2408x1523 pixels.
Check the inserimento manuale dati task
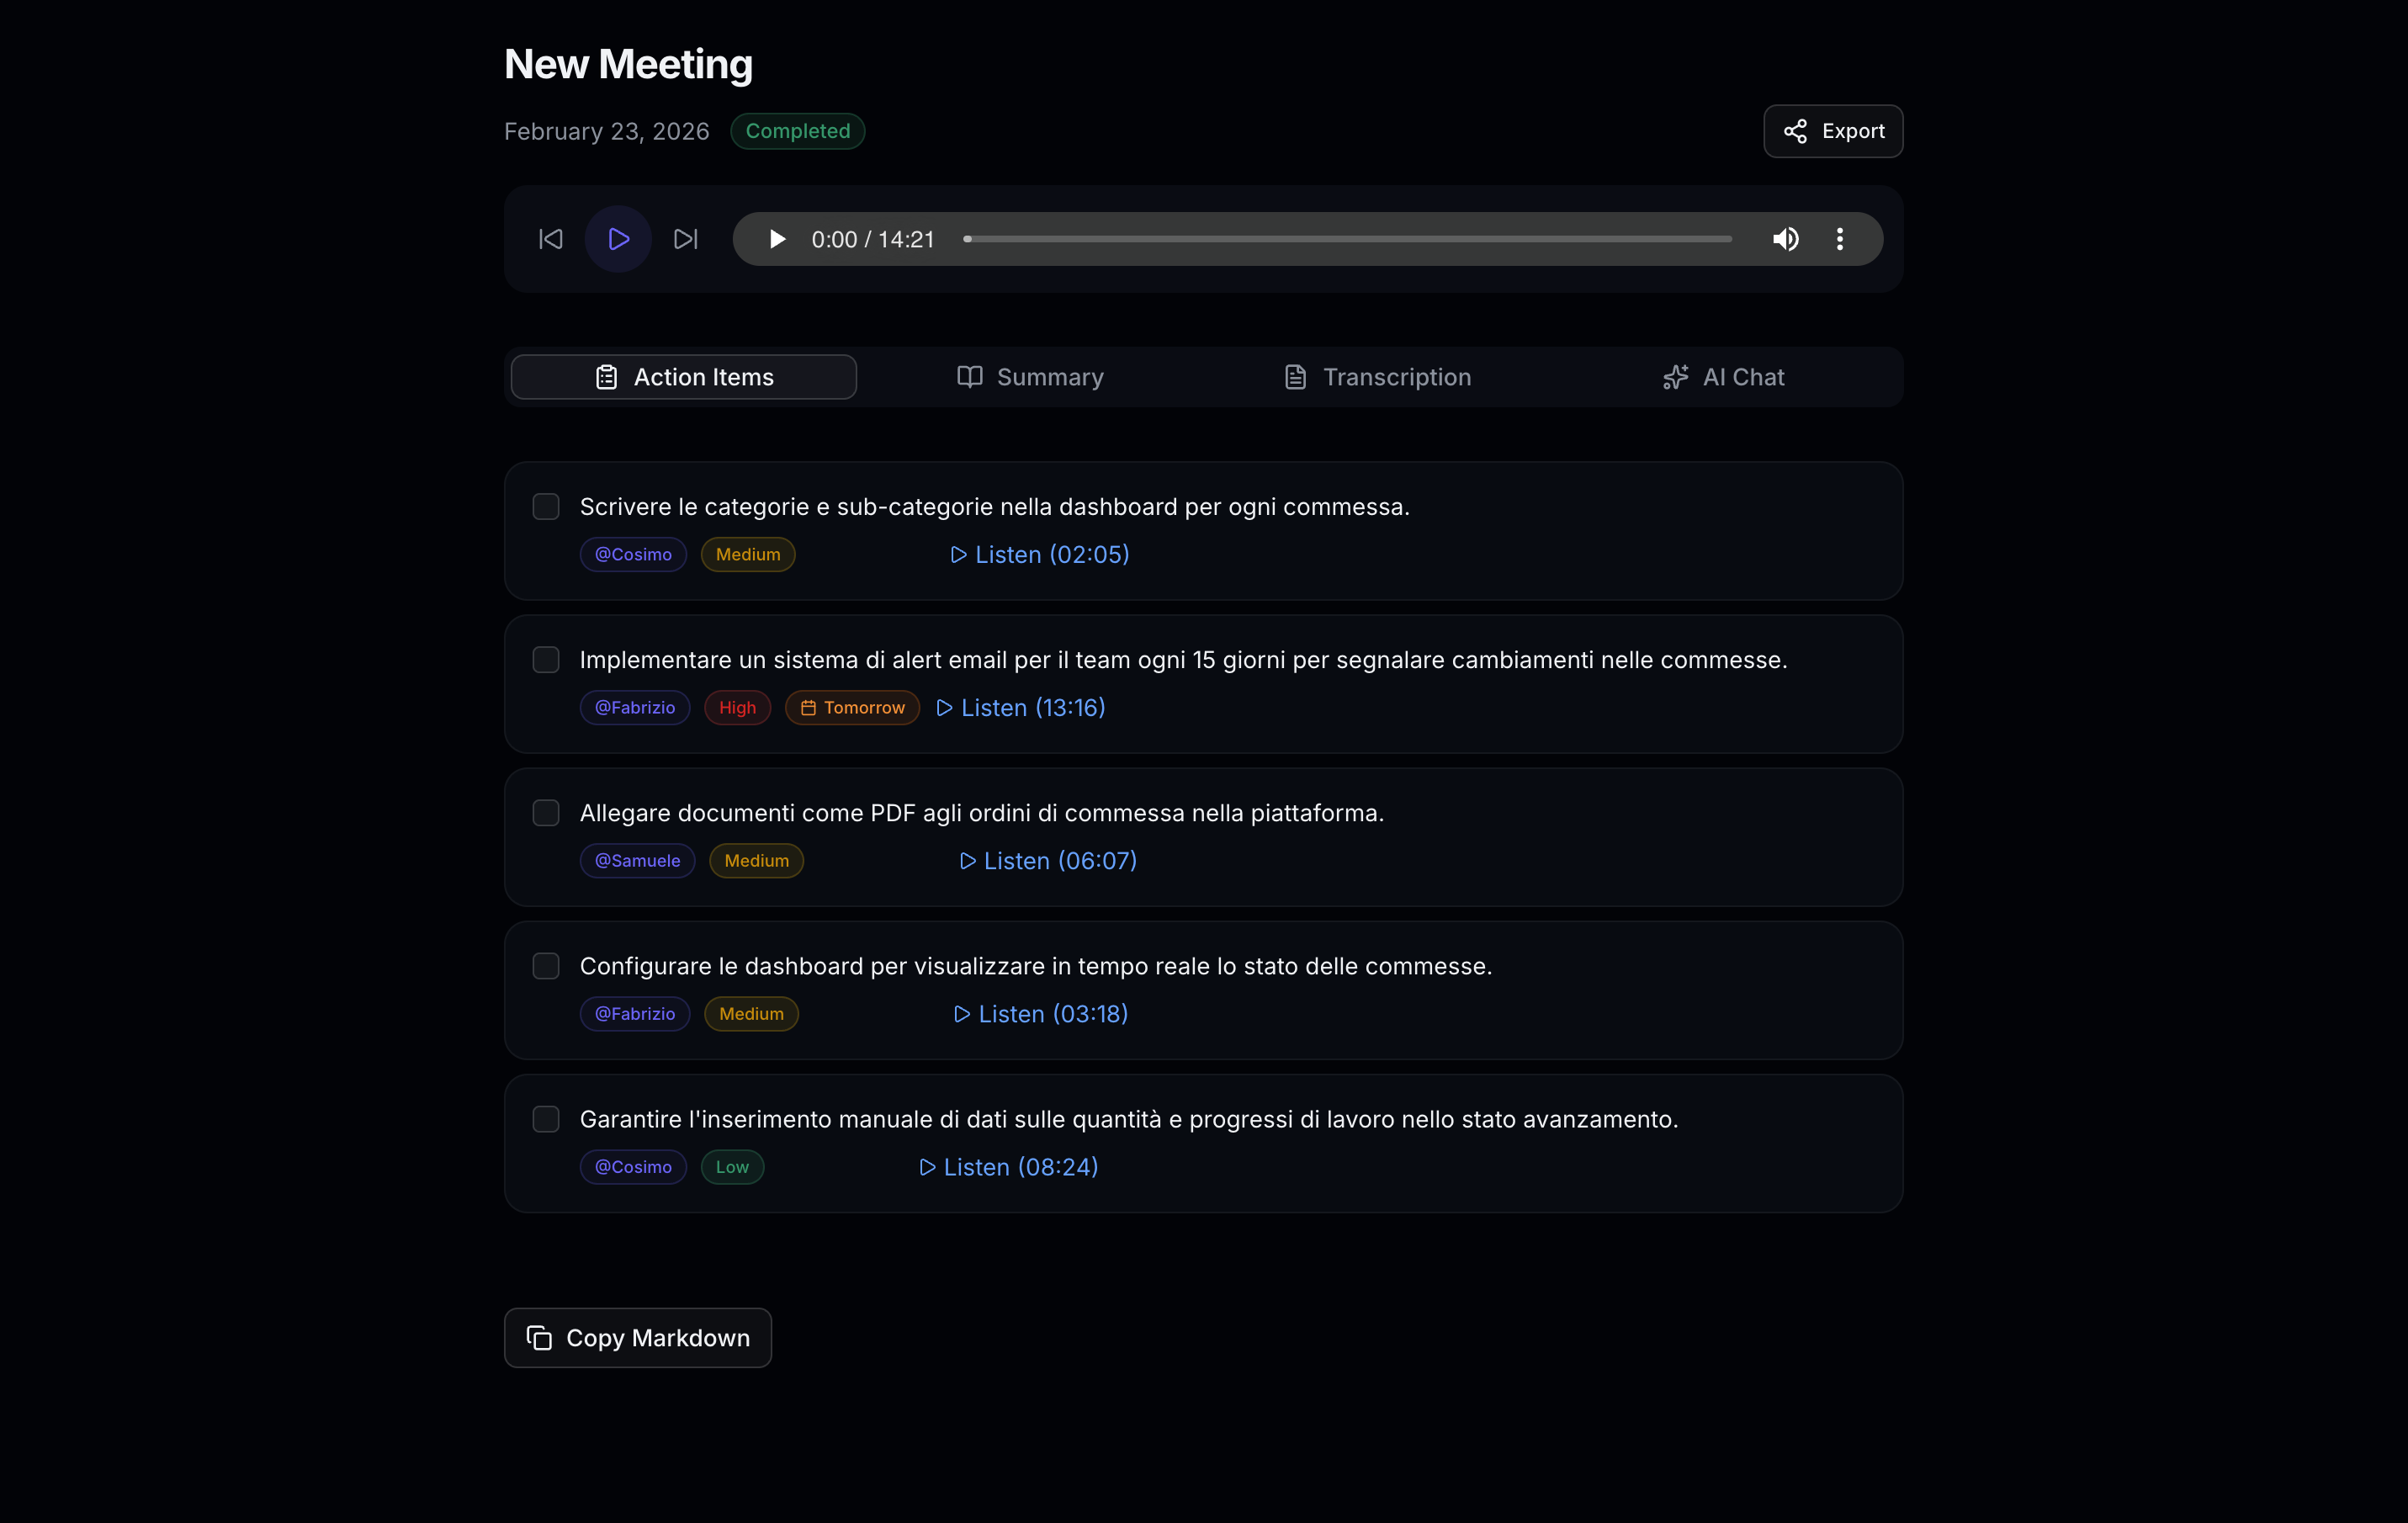(546, 1119)
